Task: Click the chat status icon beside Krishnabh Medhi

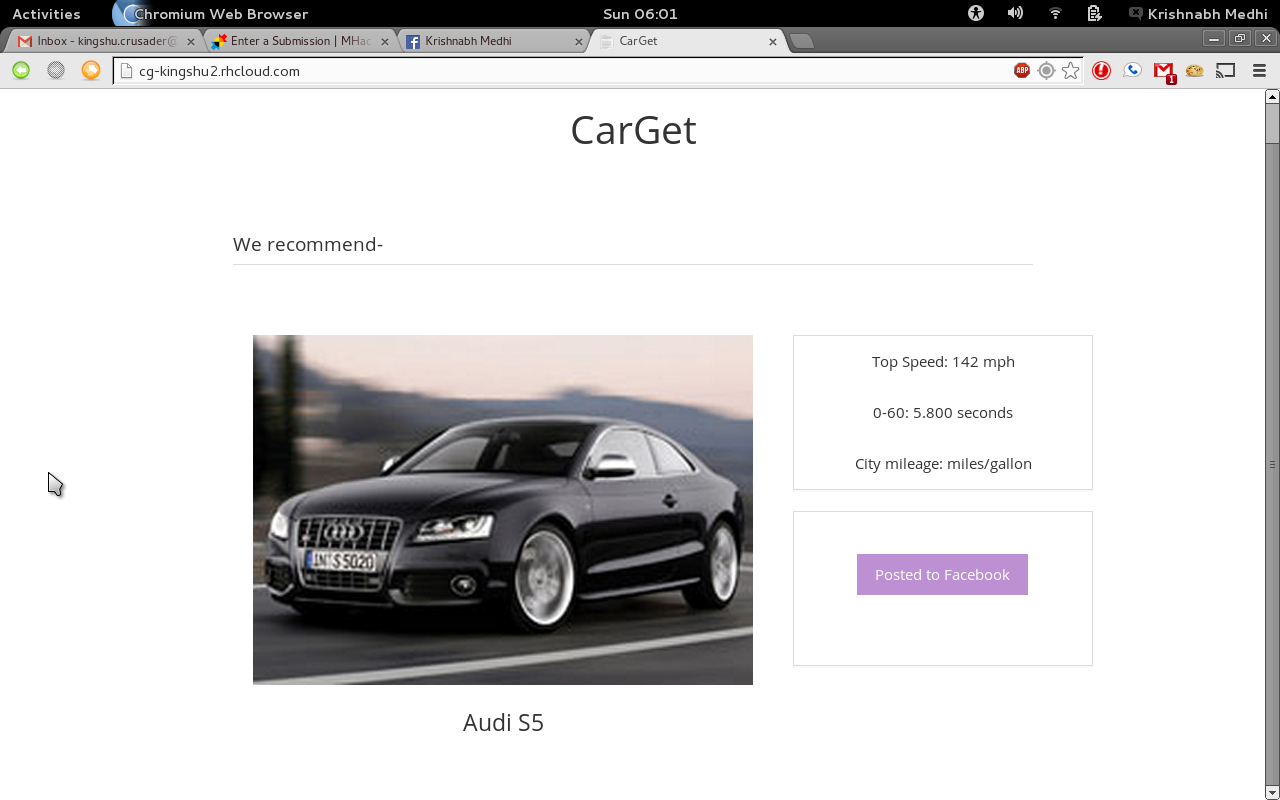Action: click(1136, 13)
